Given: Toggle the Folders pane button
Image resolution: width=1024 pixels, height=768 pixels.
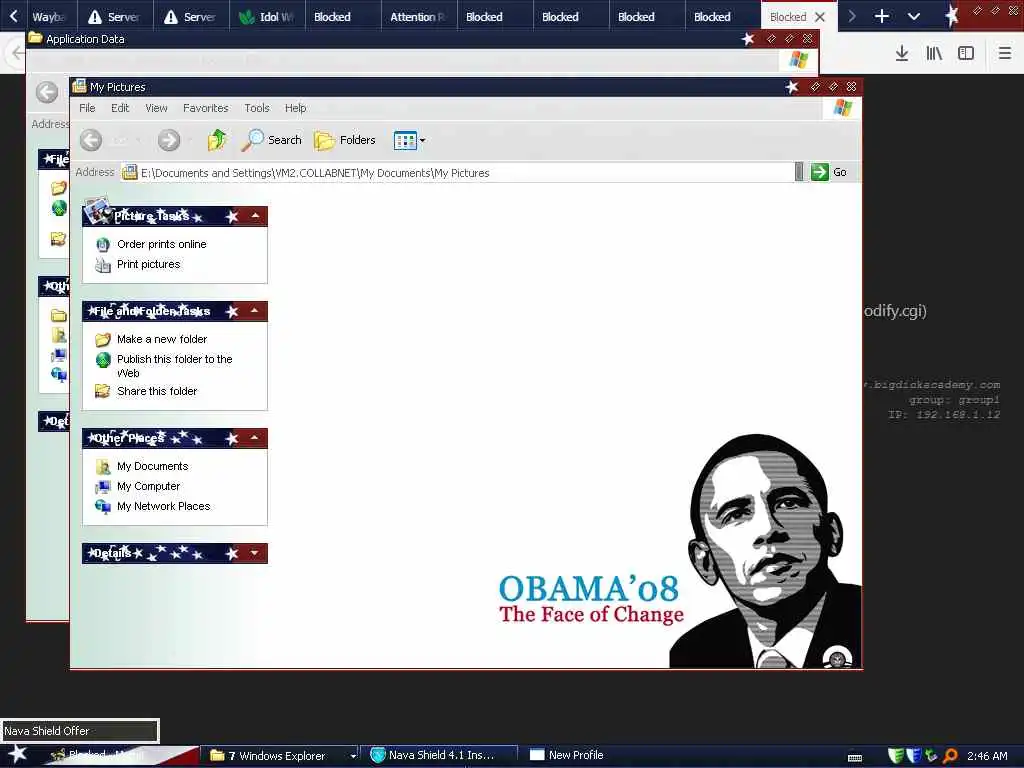Looking at the screenshot, I should pyautogui.click(x=345, y=140).
